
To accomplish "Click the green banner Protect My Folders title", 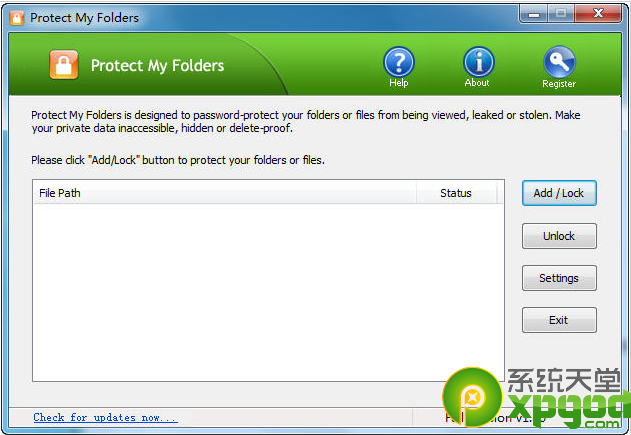I will click(x=157, y=66).
